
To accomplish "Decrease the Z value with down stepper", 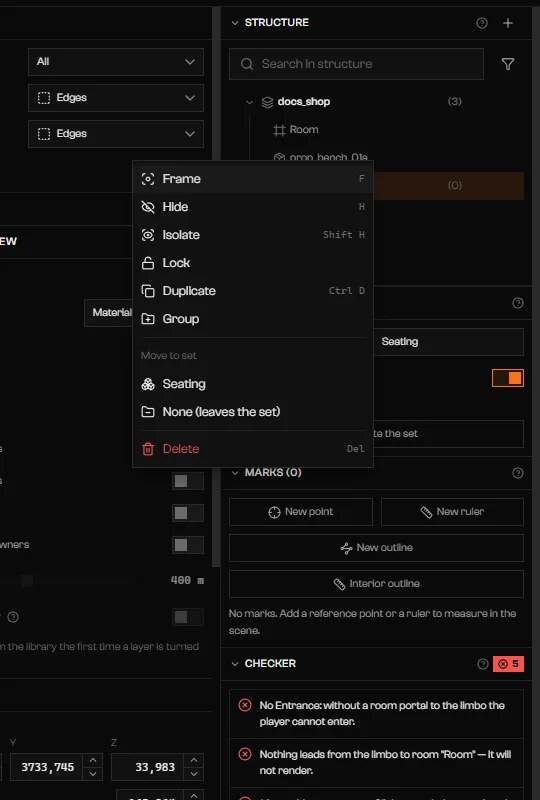I will point(194,773).
